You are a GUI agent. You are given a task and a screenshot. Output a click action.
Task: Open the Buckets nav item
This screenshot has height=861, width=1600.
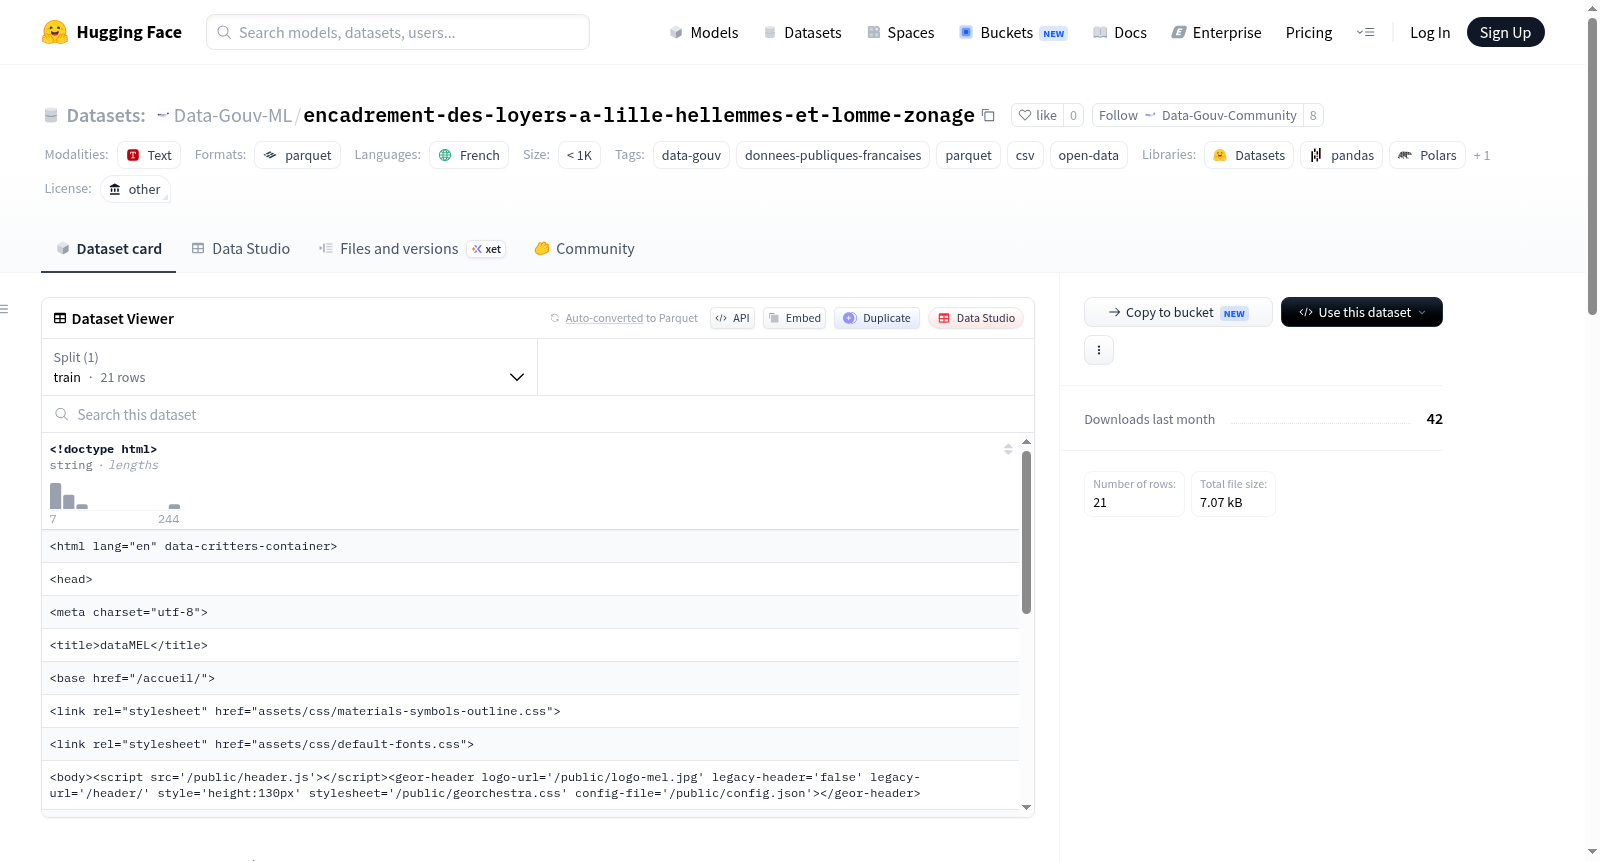1013,32
